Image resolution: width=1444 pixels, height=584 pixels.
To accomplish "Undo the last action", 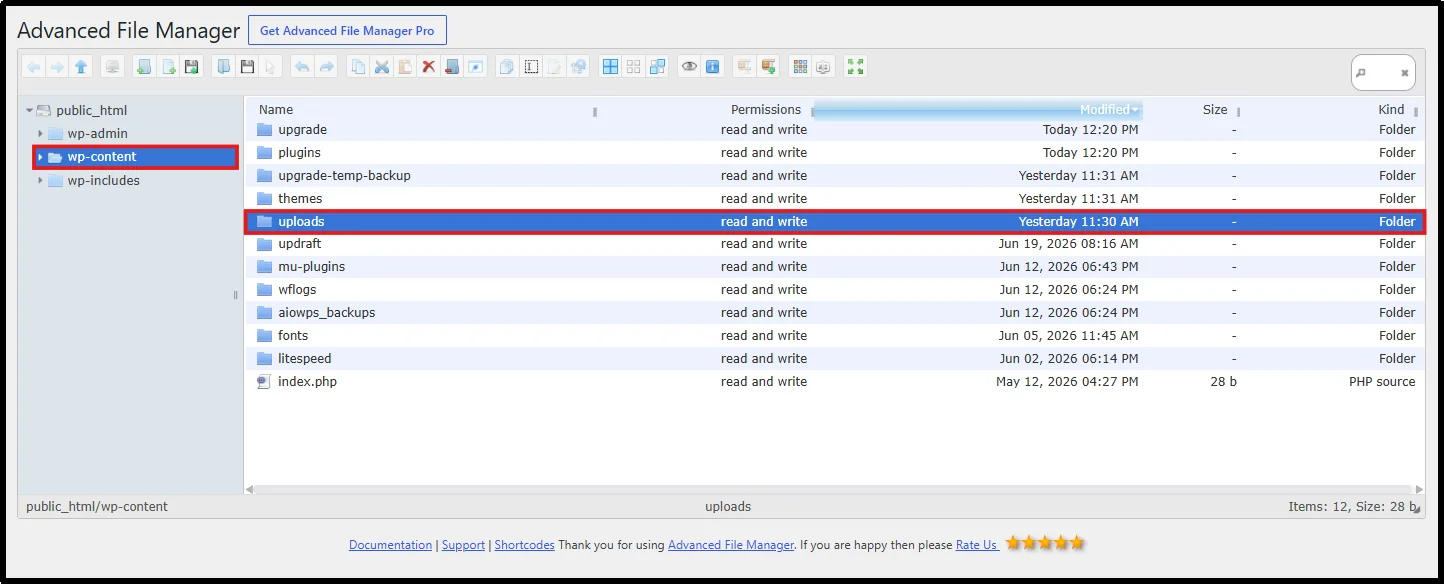I will [302, 67].
